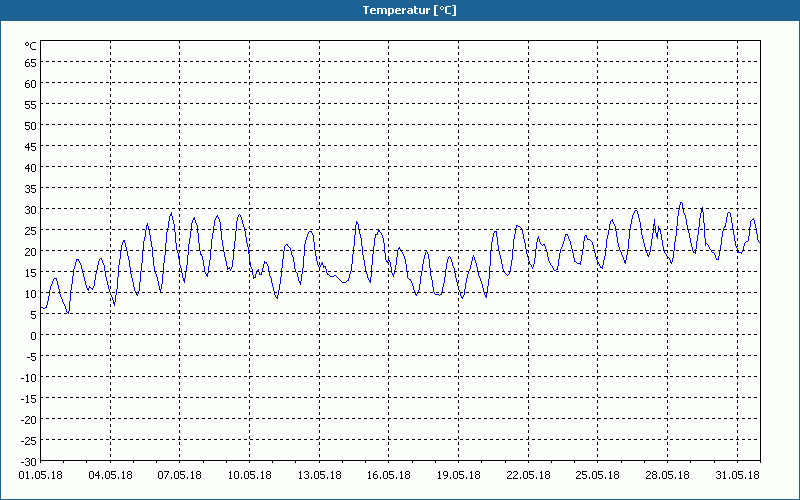The width and height of the screenshot is (800, 500).
Task: Select the 31.05.18 date on the x-axis
Action: click(x=736, y=475)
